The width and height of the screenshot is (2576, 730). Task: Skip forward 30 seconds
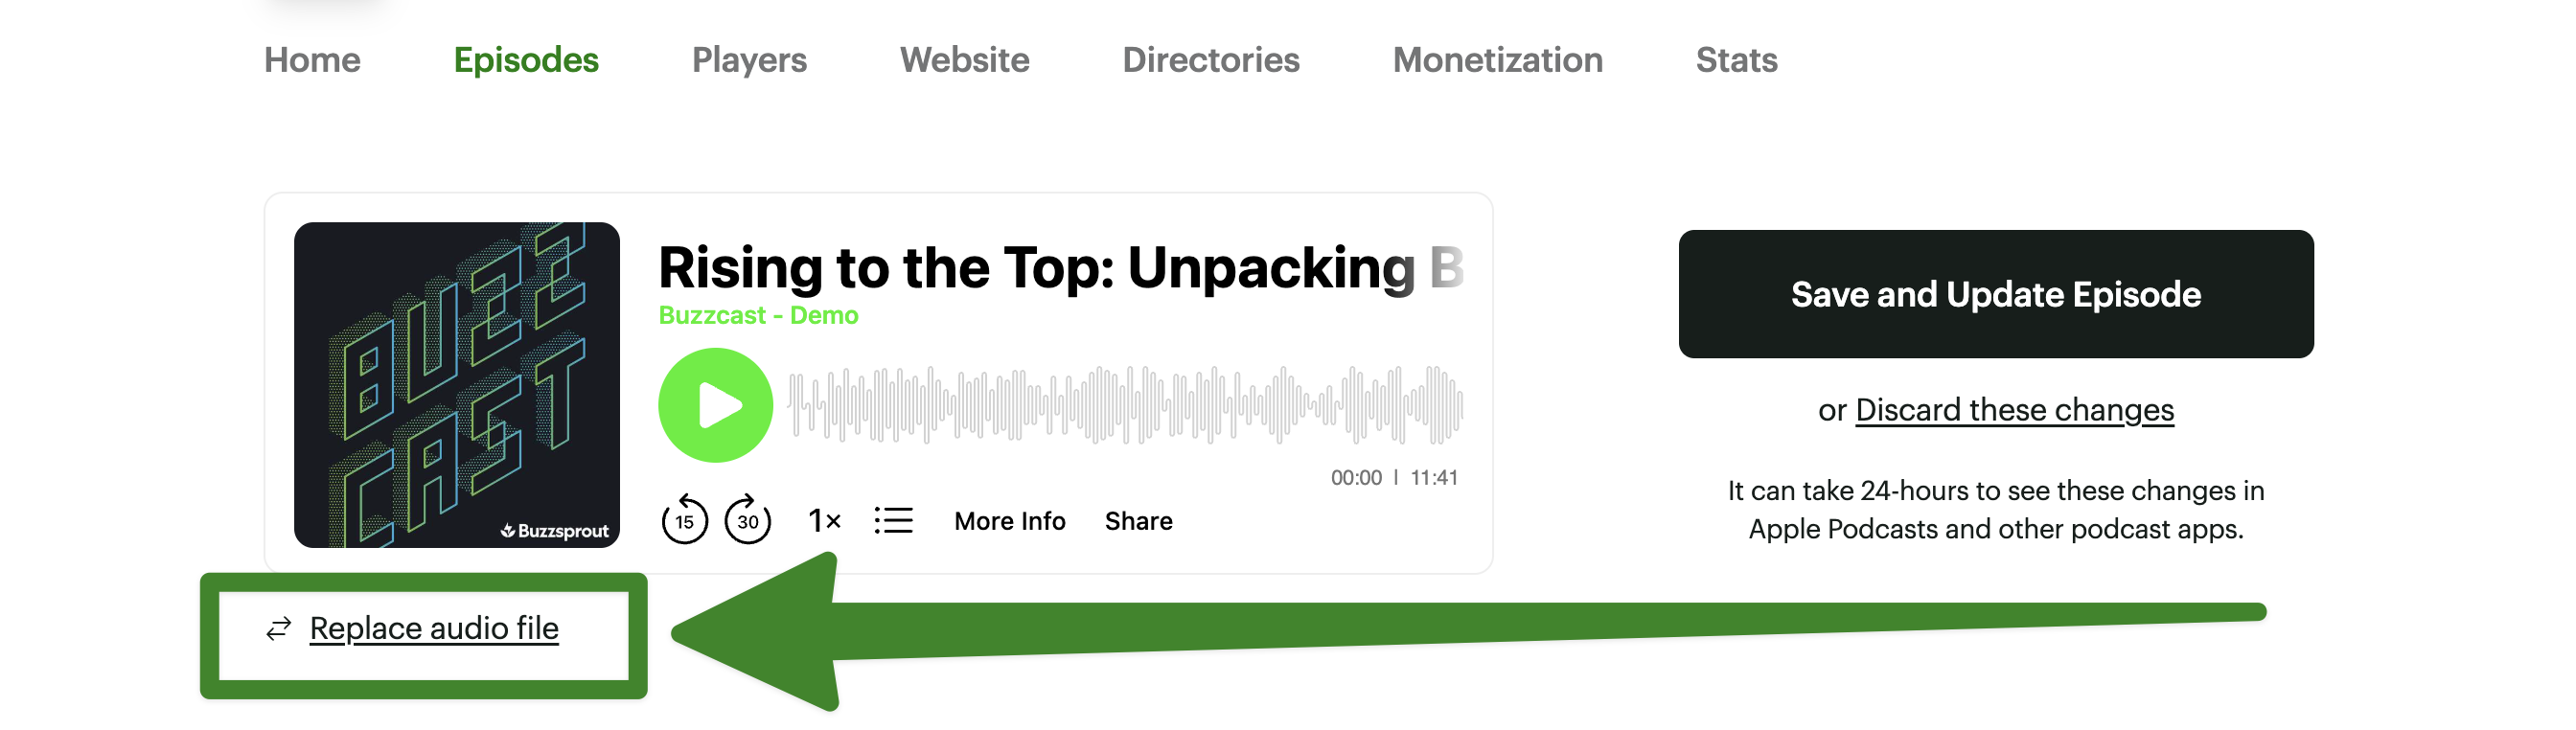pyautogui.click(x=747, y=520)
